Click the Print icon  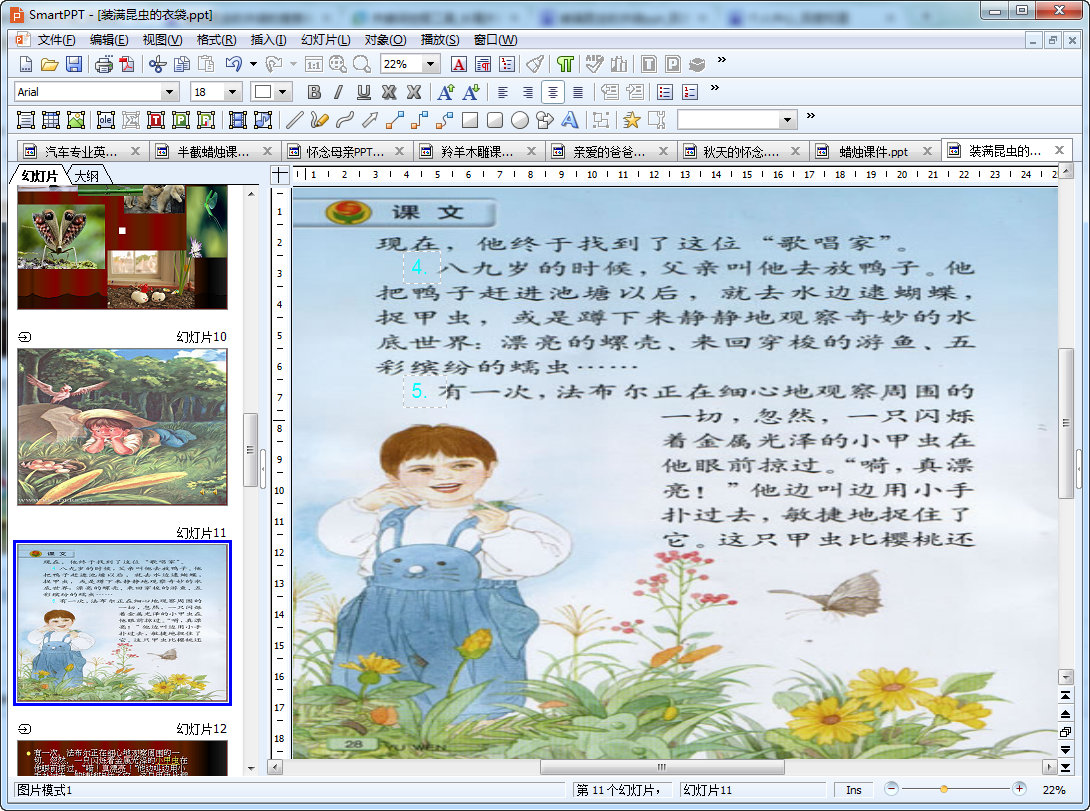click(104, 65)
